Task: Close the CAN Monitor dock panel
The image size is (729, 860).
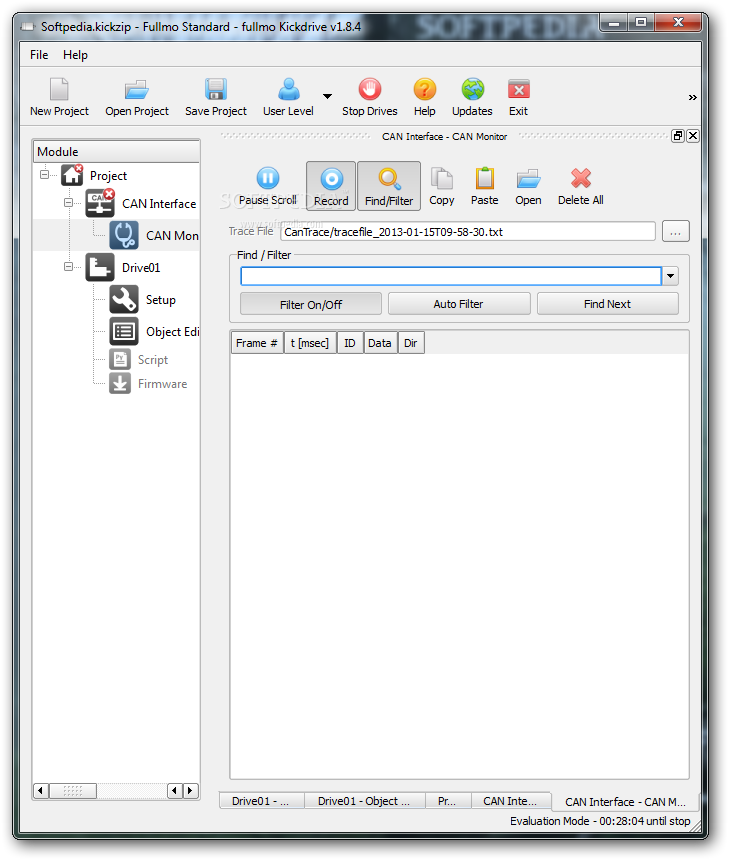Action: click(693, 136)
